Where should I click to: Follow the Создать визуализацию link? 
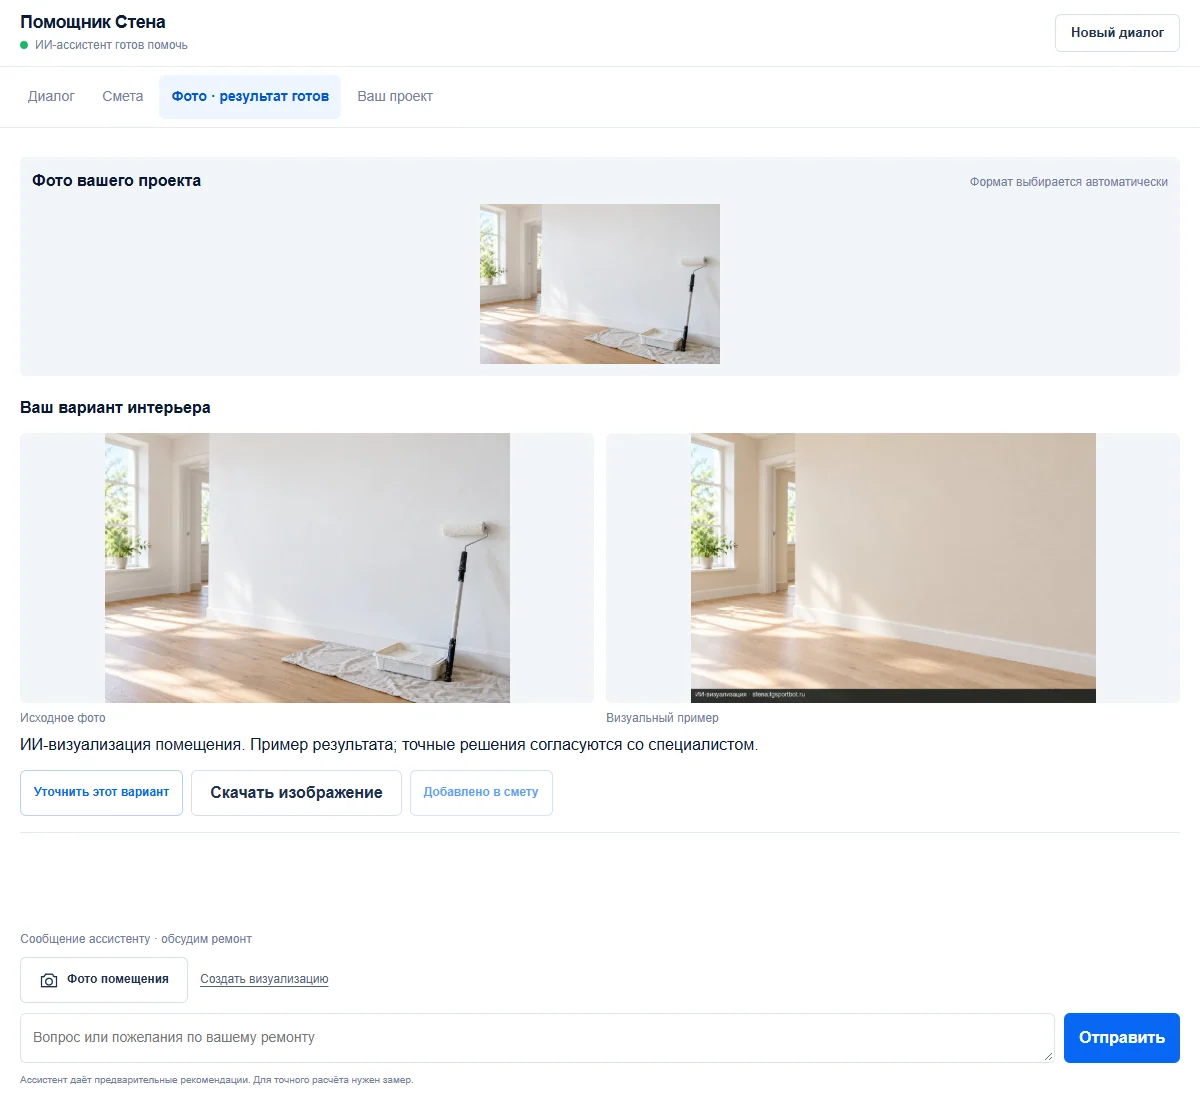coord(264,979)
